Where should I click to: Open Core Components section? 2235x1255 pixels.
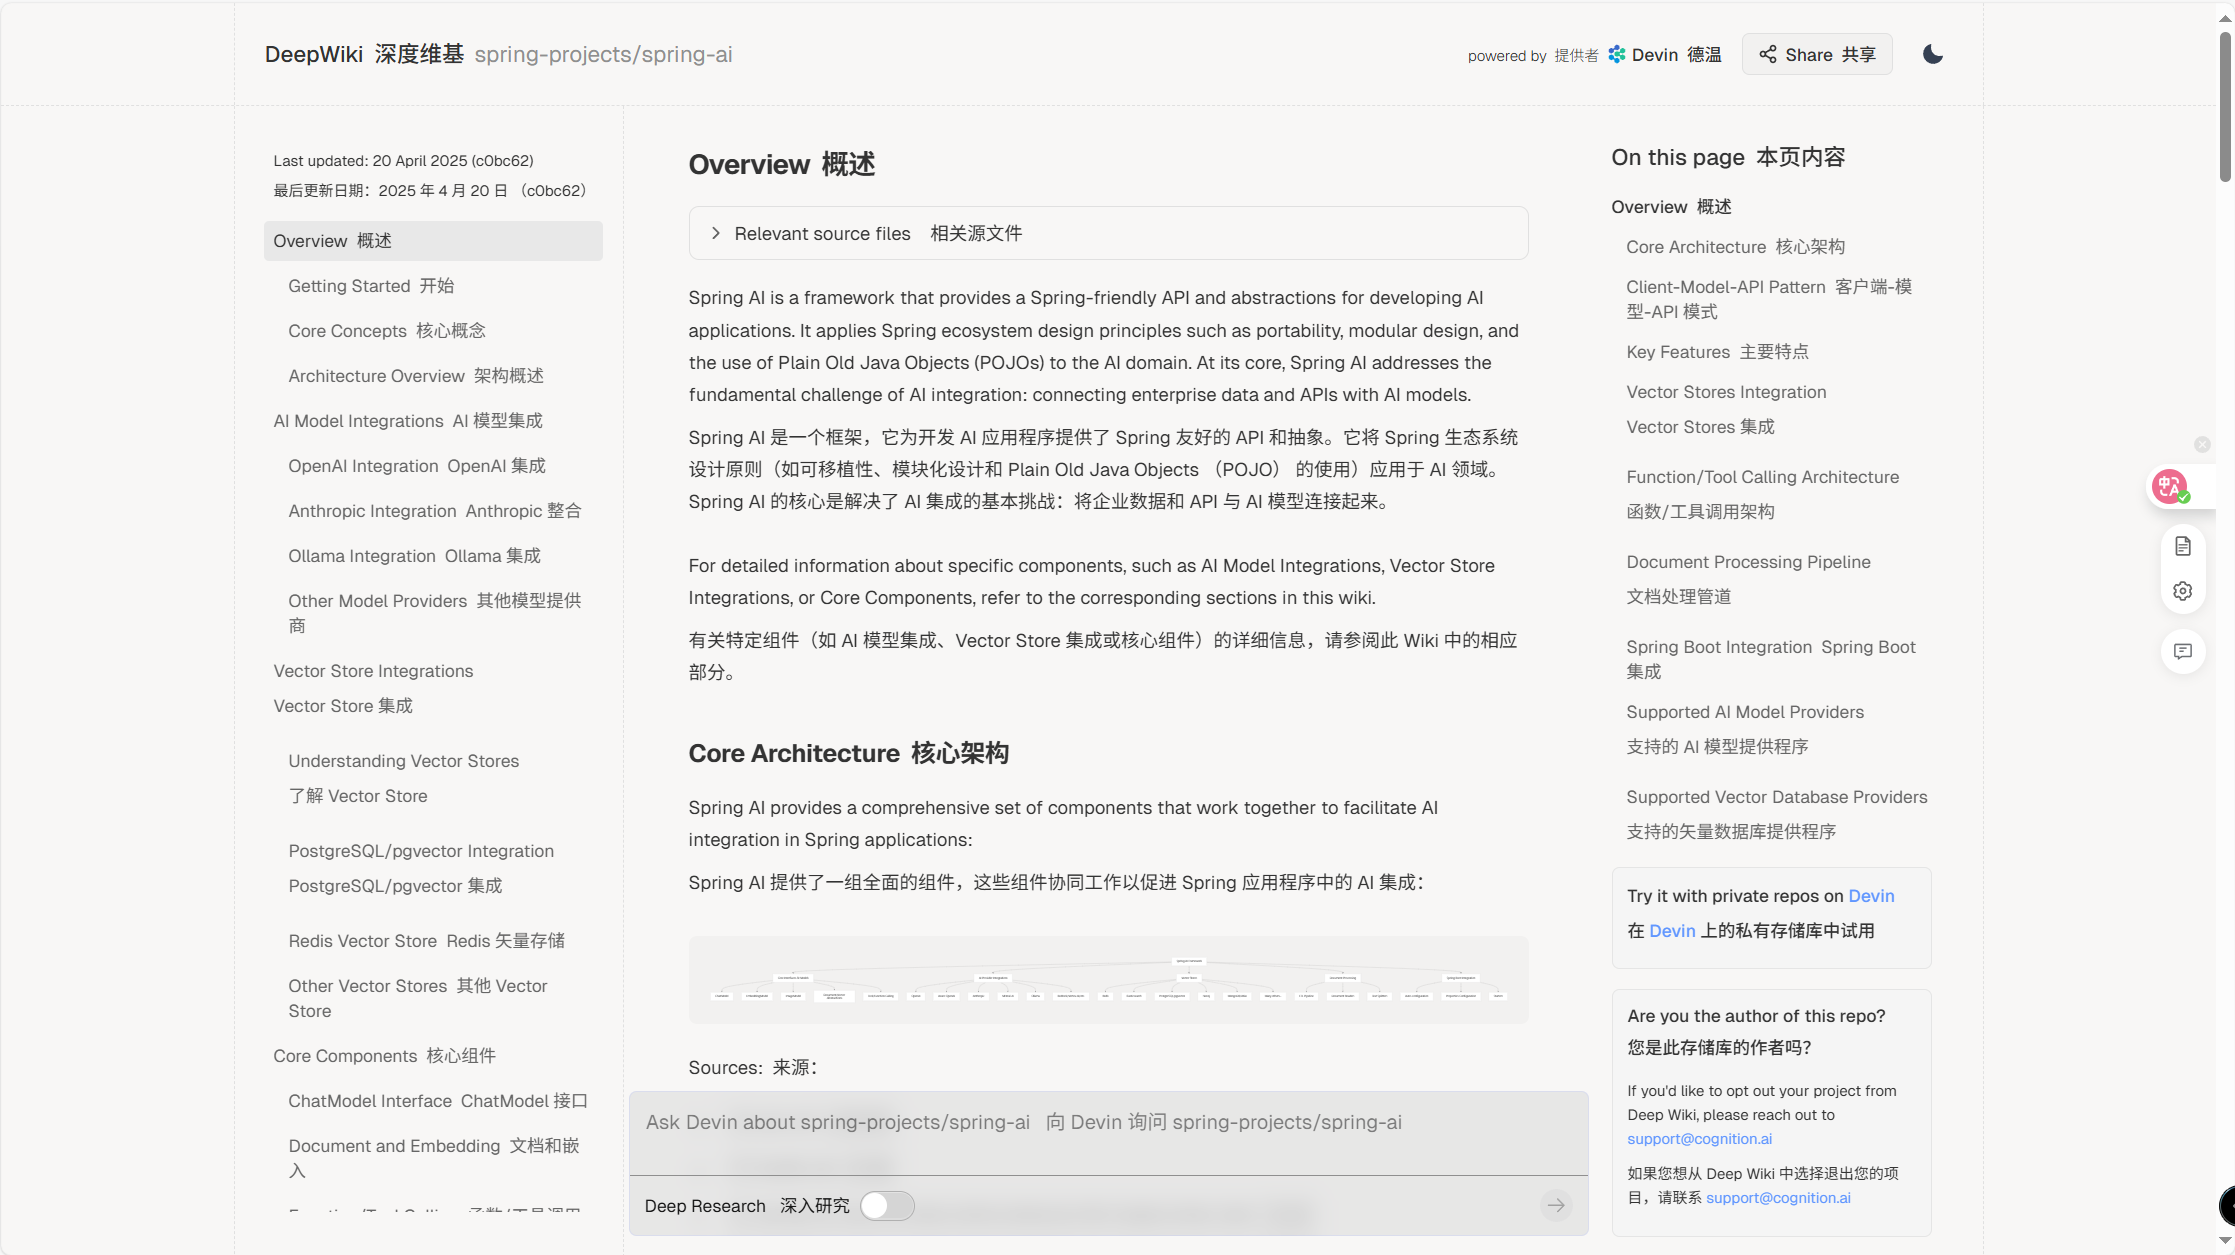tap(385, 1056)
